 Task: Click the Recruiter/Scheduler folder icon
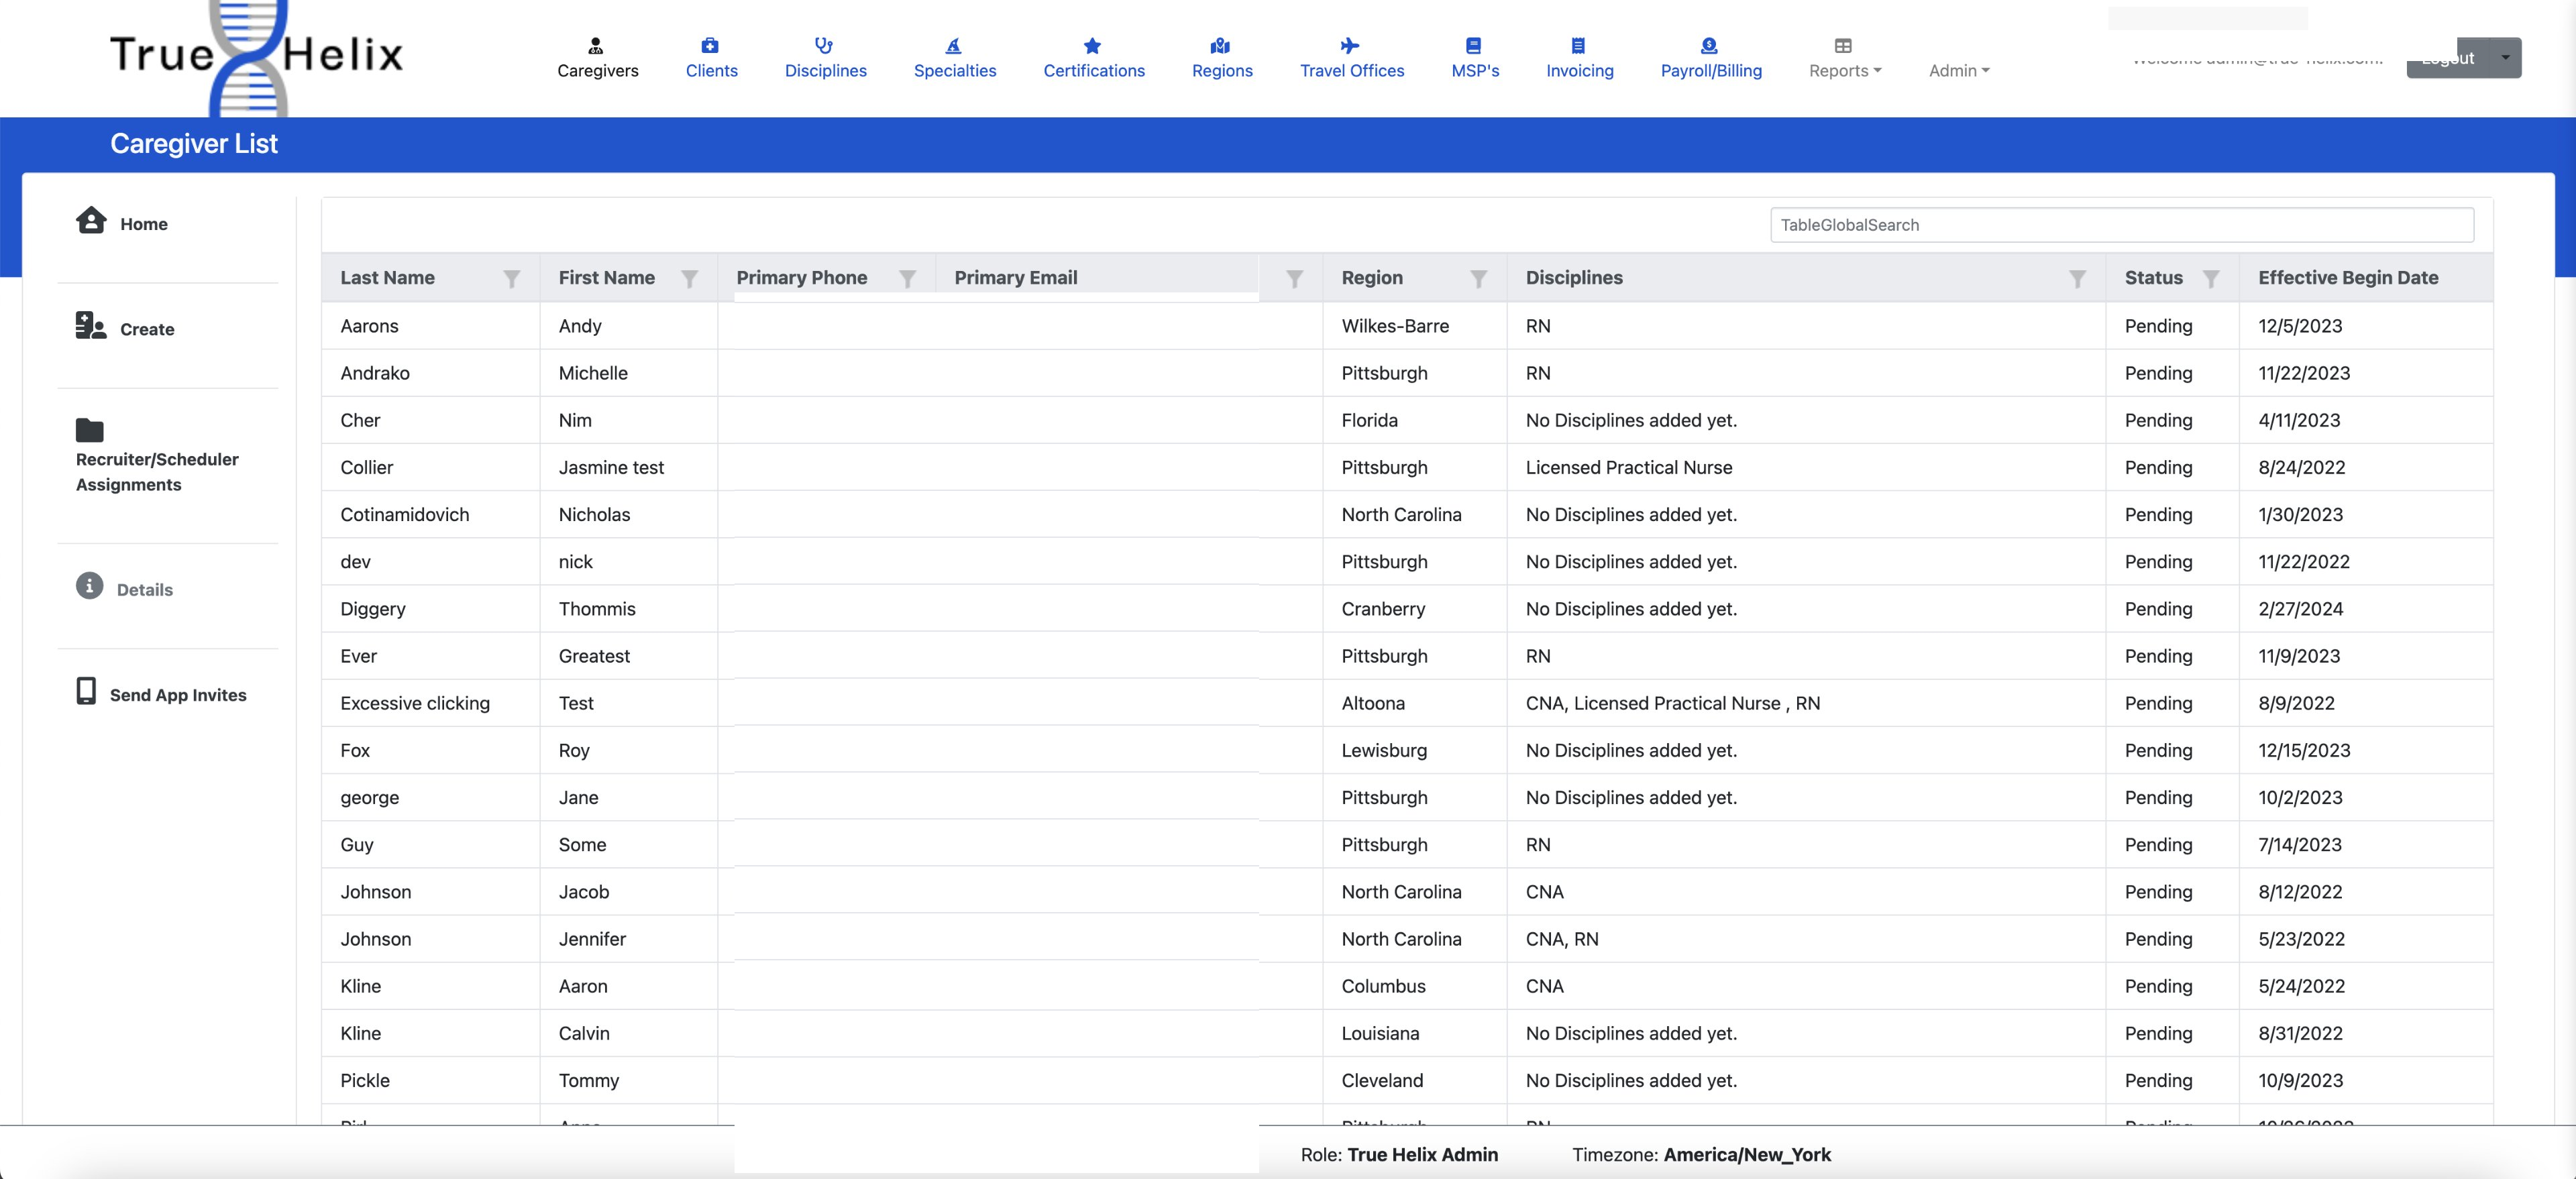click(90, 430)
